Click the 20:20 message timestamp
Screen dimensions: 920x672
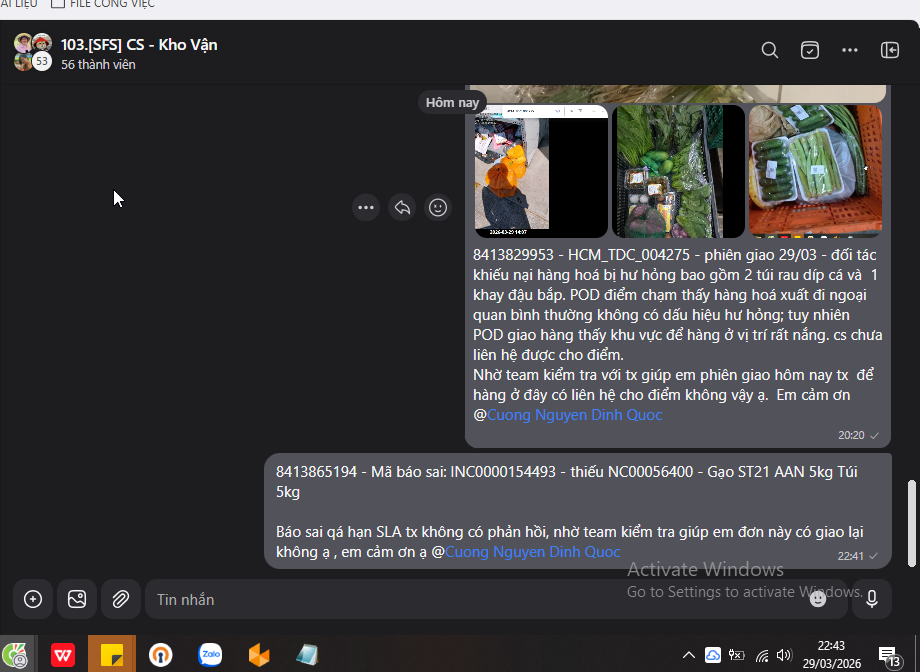pos(851,435)
